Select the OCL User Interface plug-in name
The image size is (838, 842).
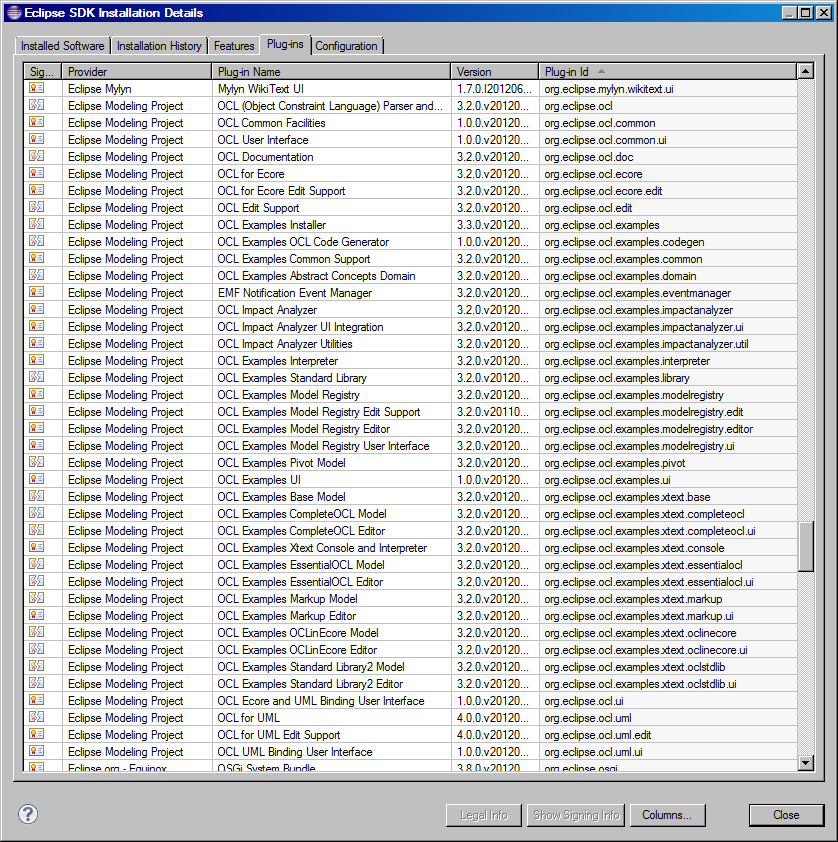pos(263,140)
